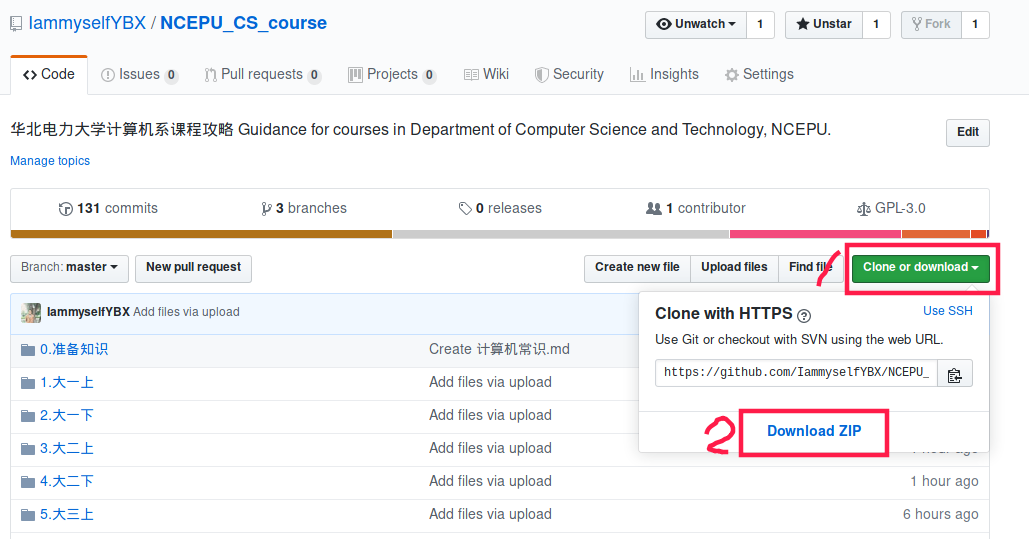Switch to the Wiki tab
The image size is (1029, 539).
click(486, 75)
